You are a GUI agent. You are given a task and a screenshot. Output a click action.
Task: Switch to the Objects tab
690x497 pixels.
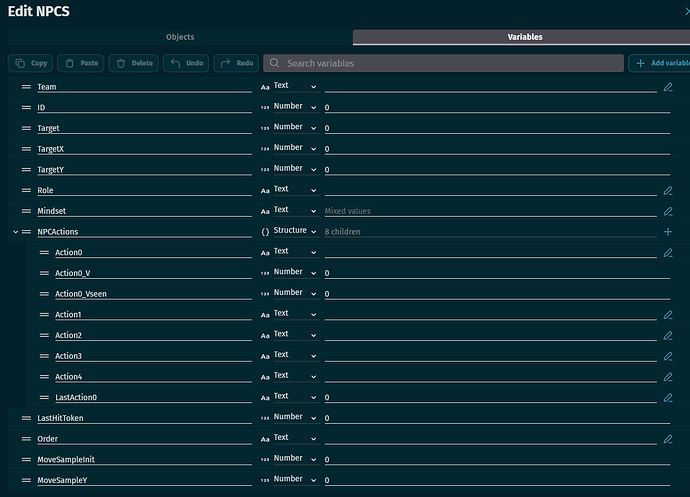click(180, 37)
